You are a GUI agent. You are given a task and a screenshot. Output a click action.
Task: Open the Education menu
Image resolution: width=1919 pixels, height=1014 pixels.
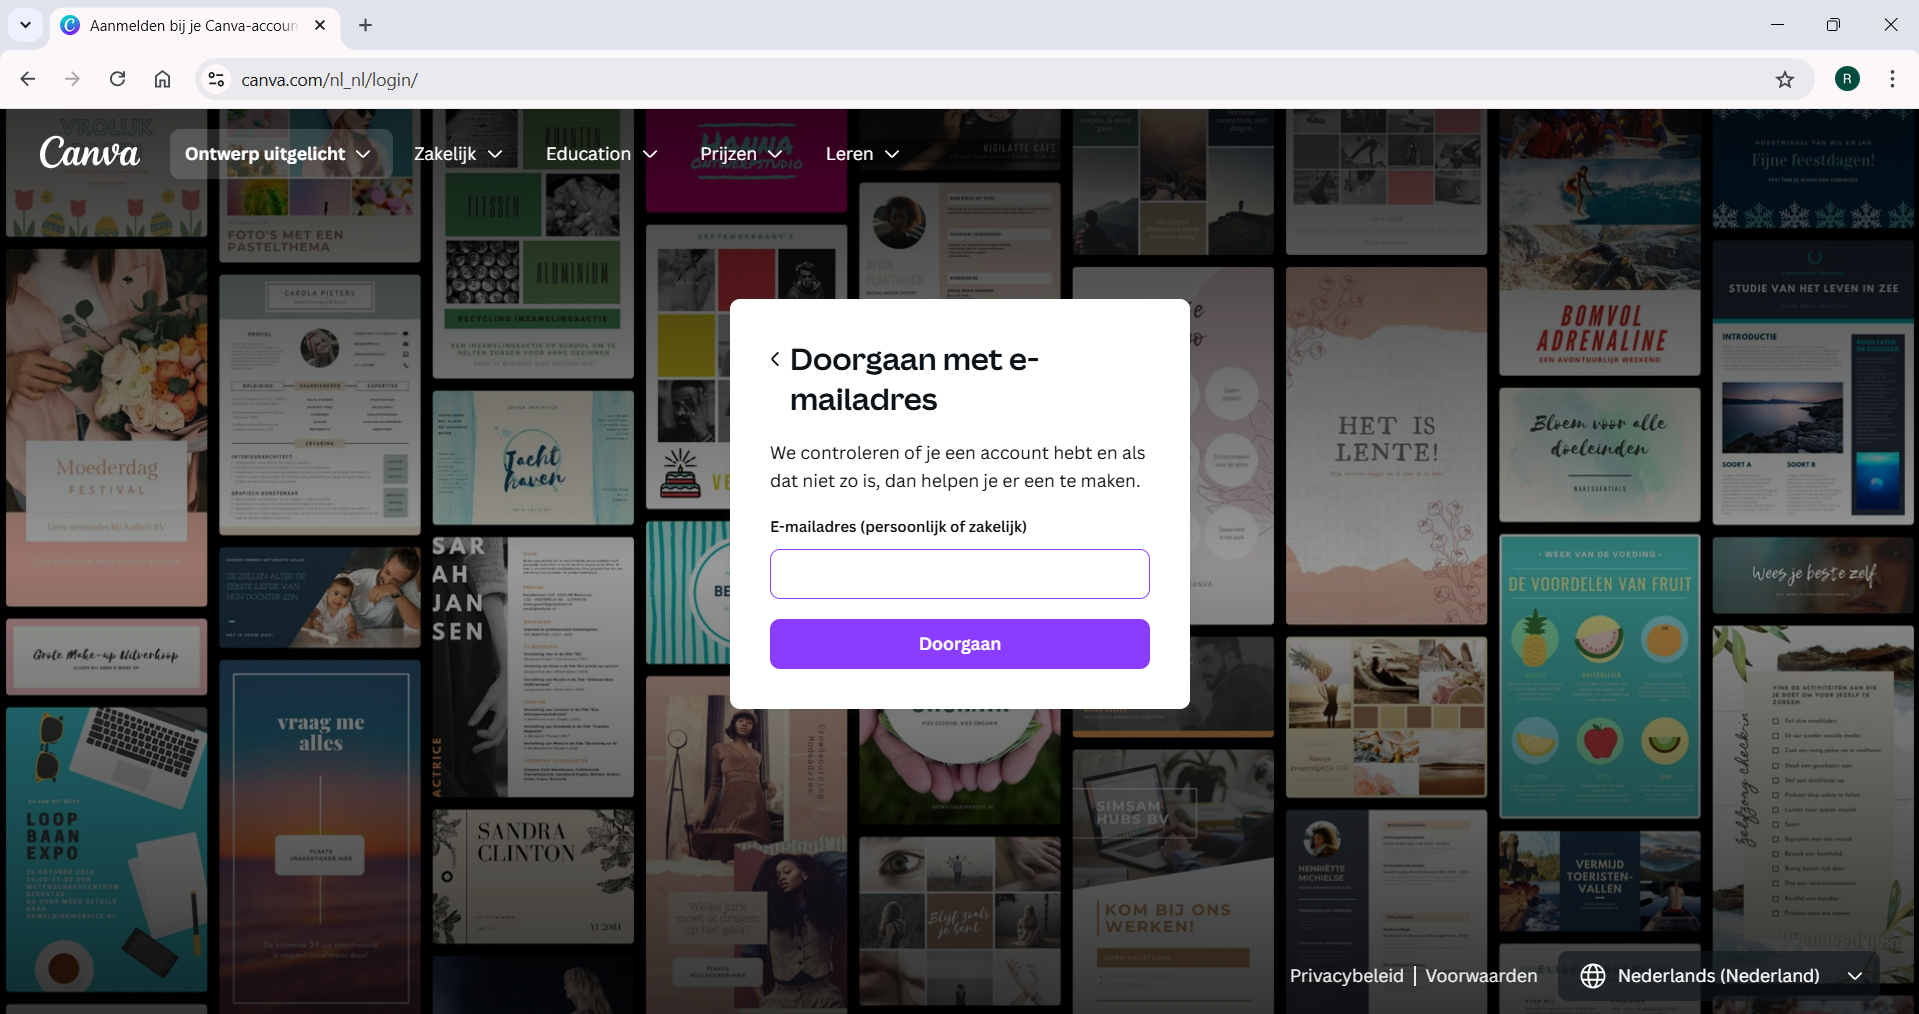coord(601,154)
